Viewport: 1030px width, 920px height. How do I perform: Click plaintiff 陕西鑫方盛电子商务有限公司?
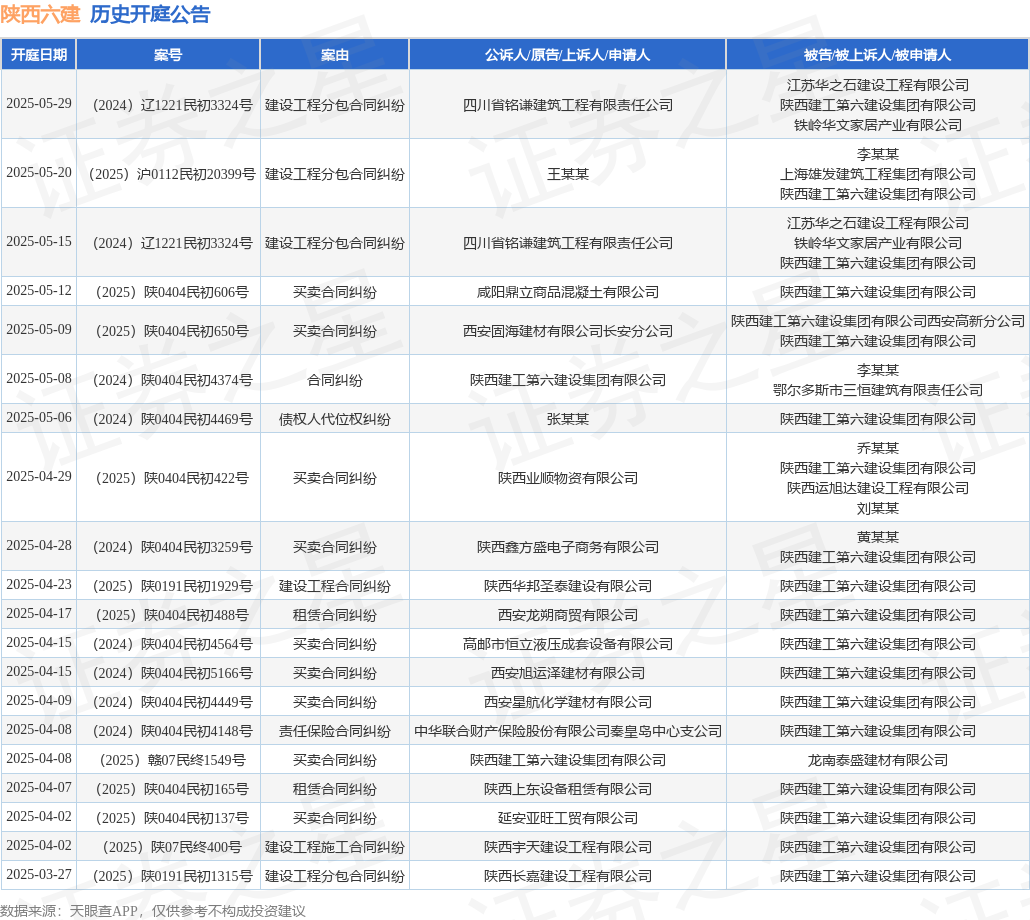(568, 547)
